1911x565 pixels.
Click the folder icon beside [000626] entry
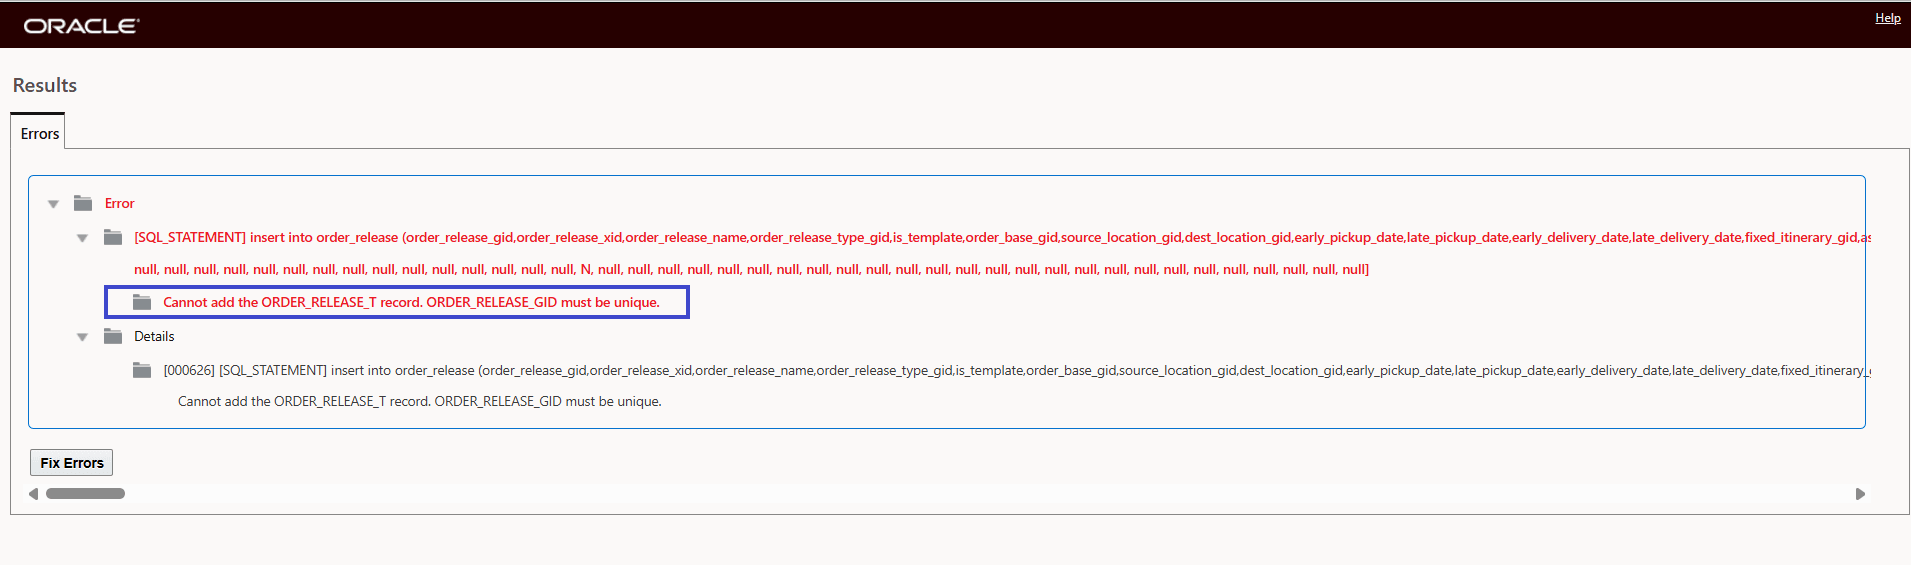(x=142, y=370)
